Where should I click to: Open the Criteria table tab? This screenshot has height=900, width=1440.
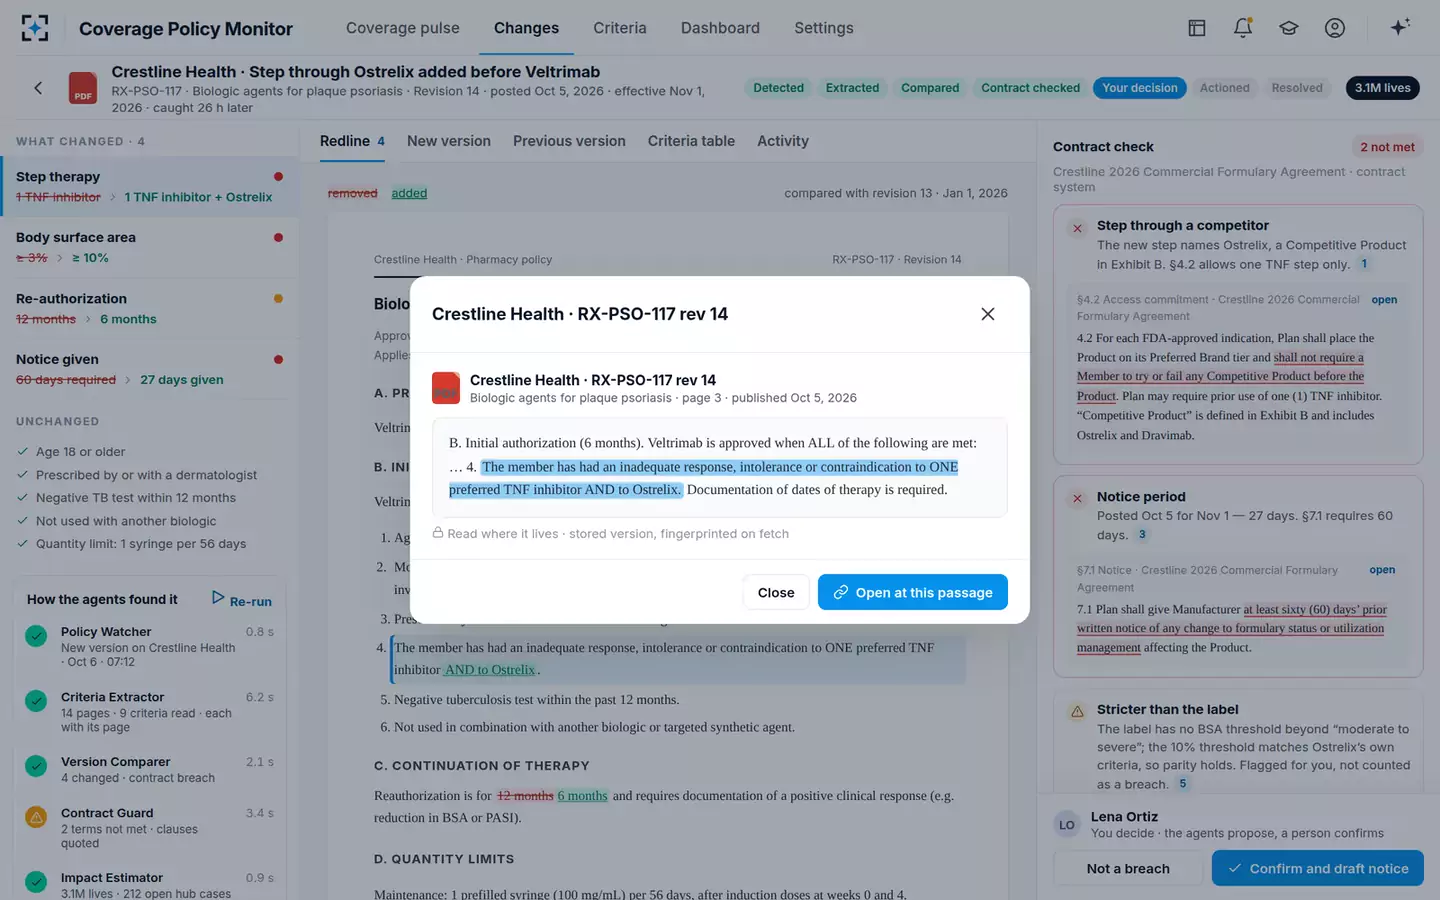(691, 141)
